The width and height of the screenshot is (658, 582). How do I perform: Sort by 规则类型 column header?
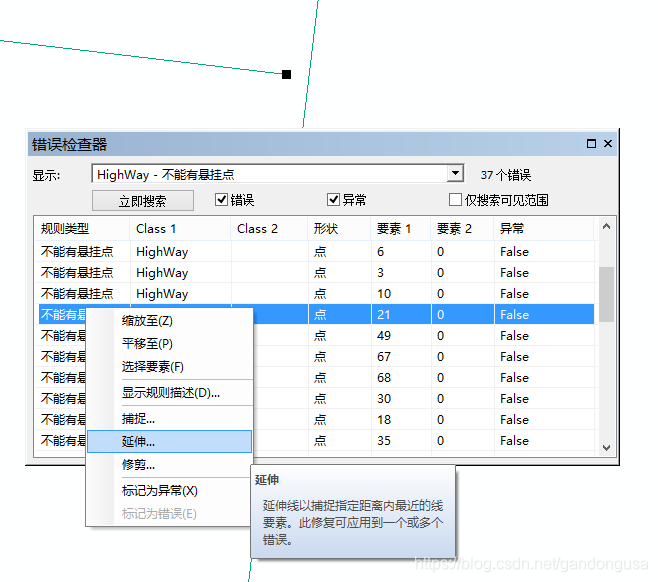pos(82,229)
